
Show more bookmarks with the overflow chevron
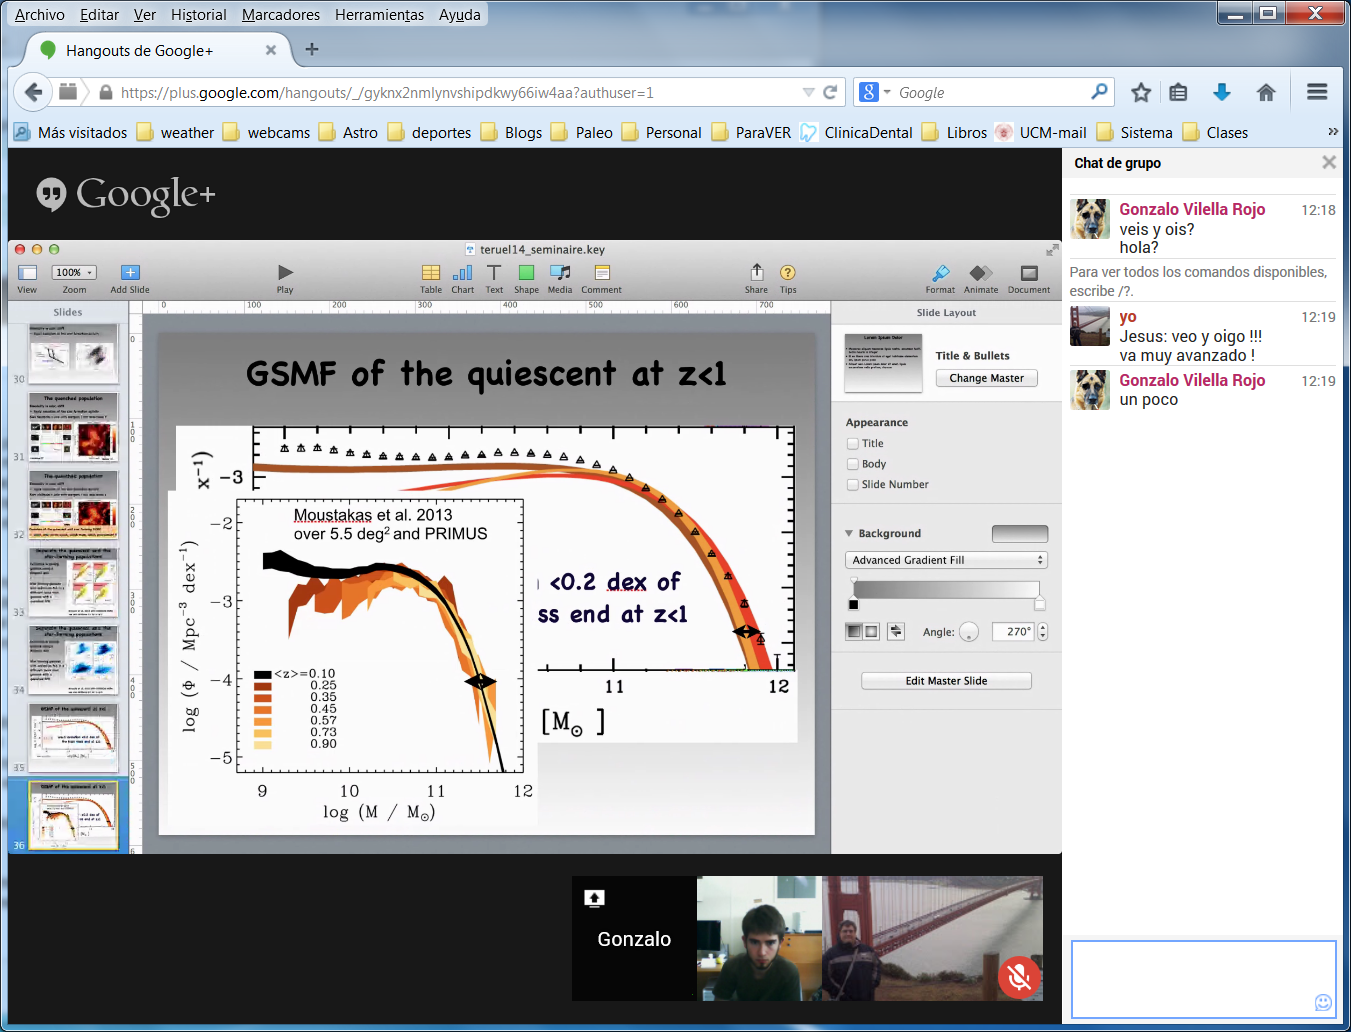pyautogui.click(x=1333, y=132)
